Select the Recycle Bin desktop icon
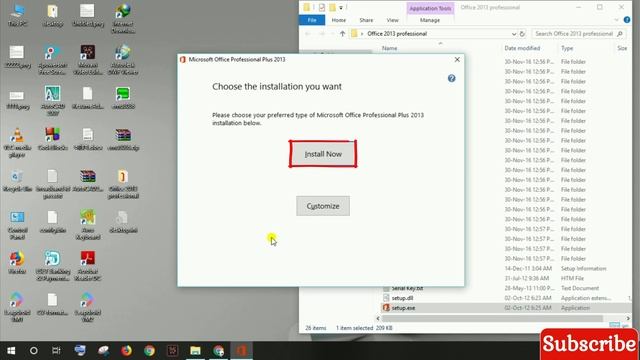The height and width of the screenshot is (360, 640). pos(18,181)
